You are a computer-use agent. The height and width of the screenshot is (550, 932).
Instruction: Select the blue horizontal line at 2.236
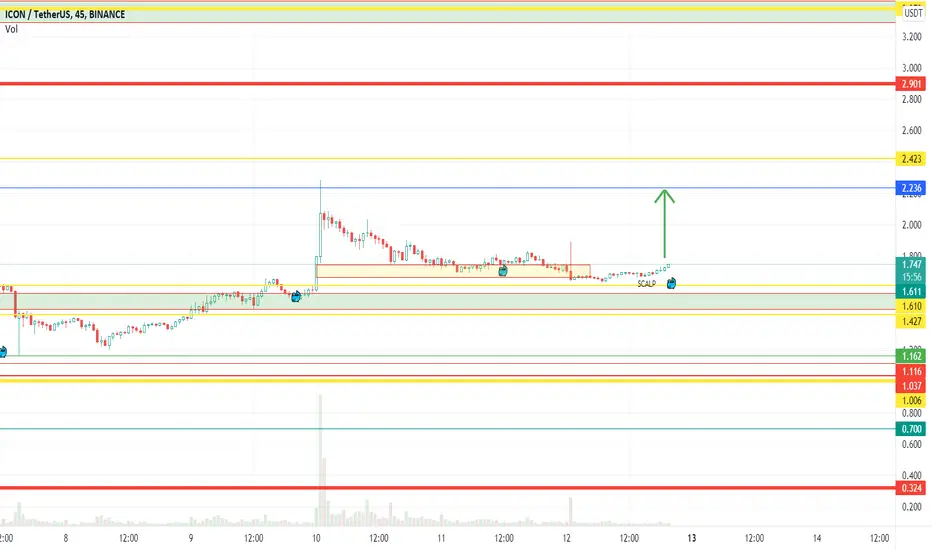pyautogui.click(x=448, y=188)
